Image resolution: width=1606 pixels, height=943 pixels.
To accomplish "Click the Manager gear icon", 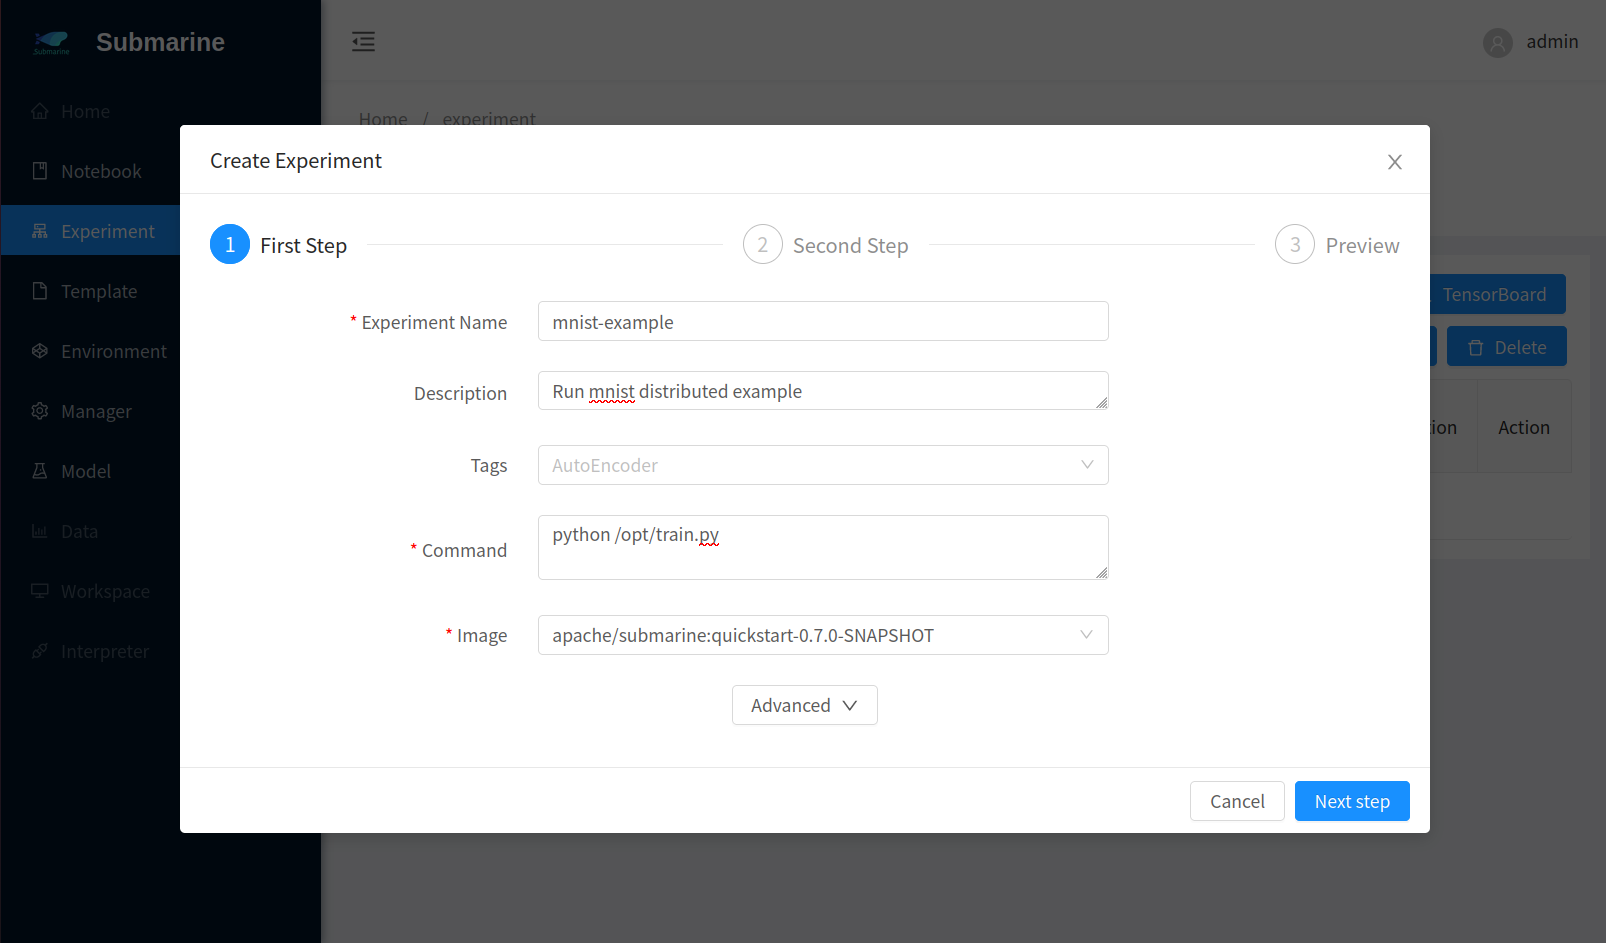I will point(40,411).
